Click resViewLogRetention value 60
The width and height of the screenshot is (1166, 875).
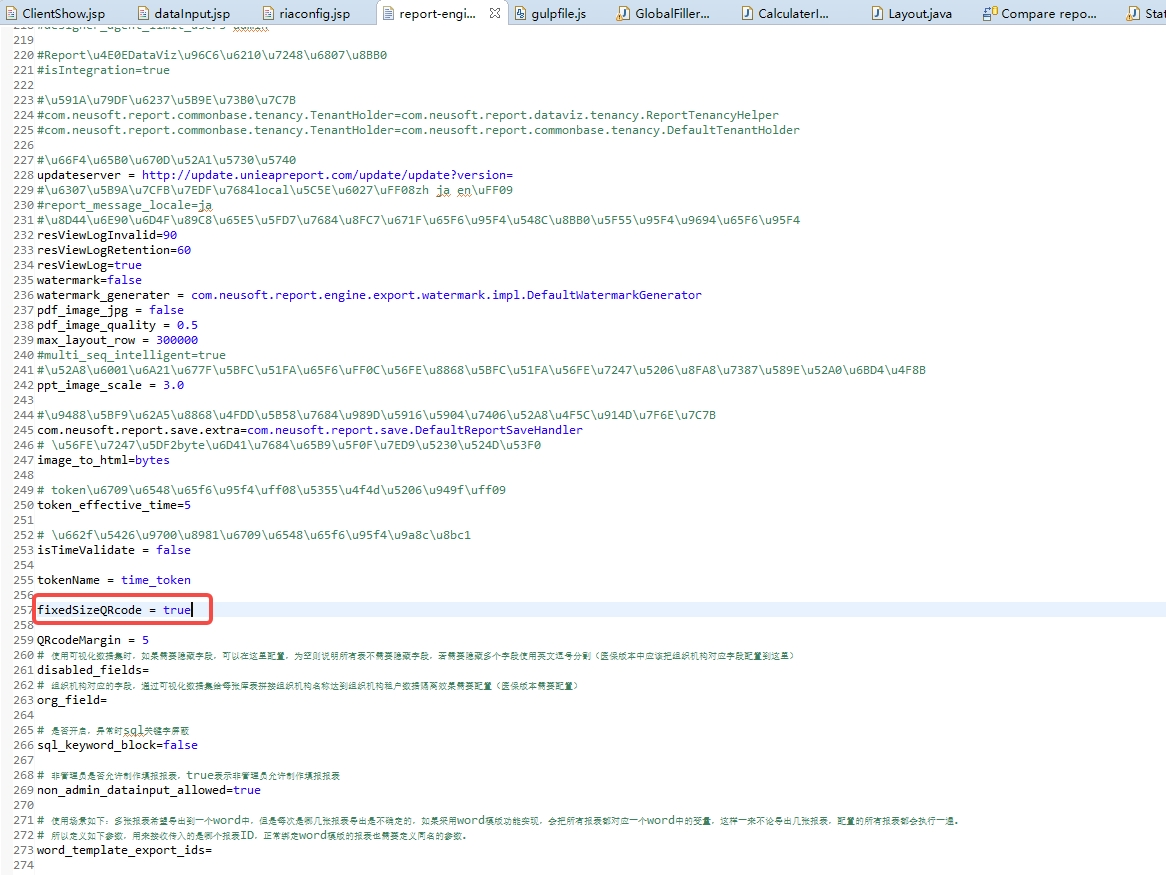coord(184,250)
